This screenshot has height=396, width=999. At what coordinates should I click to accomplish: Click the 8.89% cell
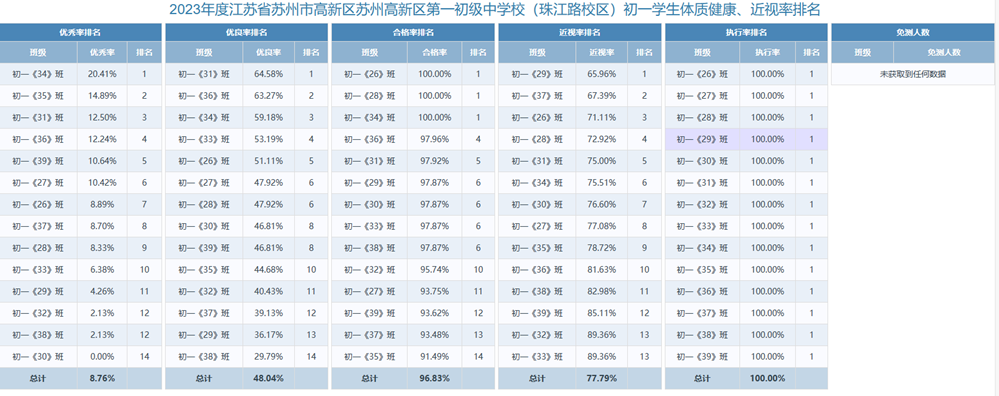point(102,204)
